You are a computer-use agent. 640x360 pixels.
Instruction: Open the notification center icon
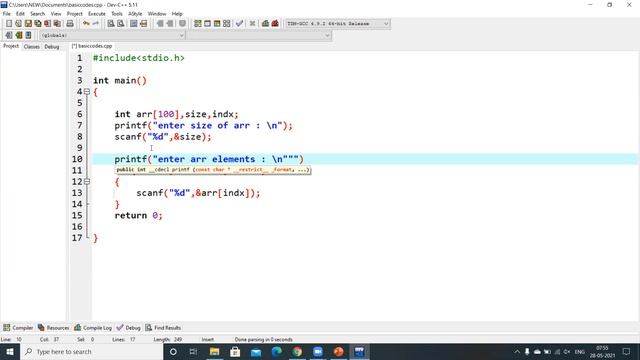(627, 351)
